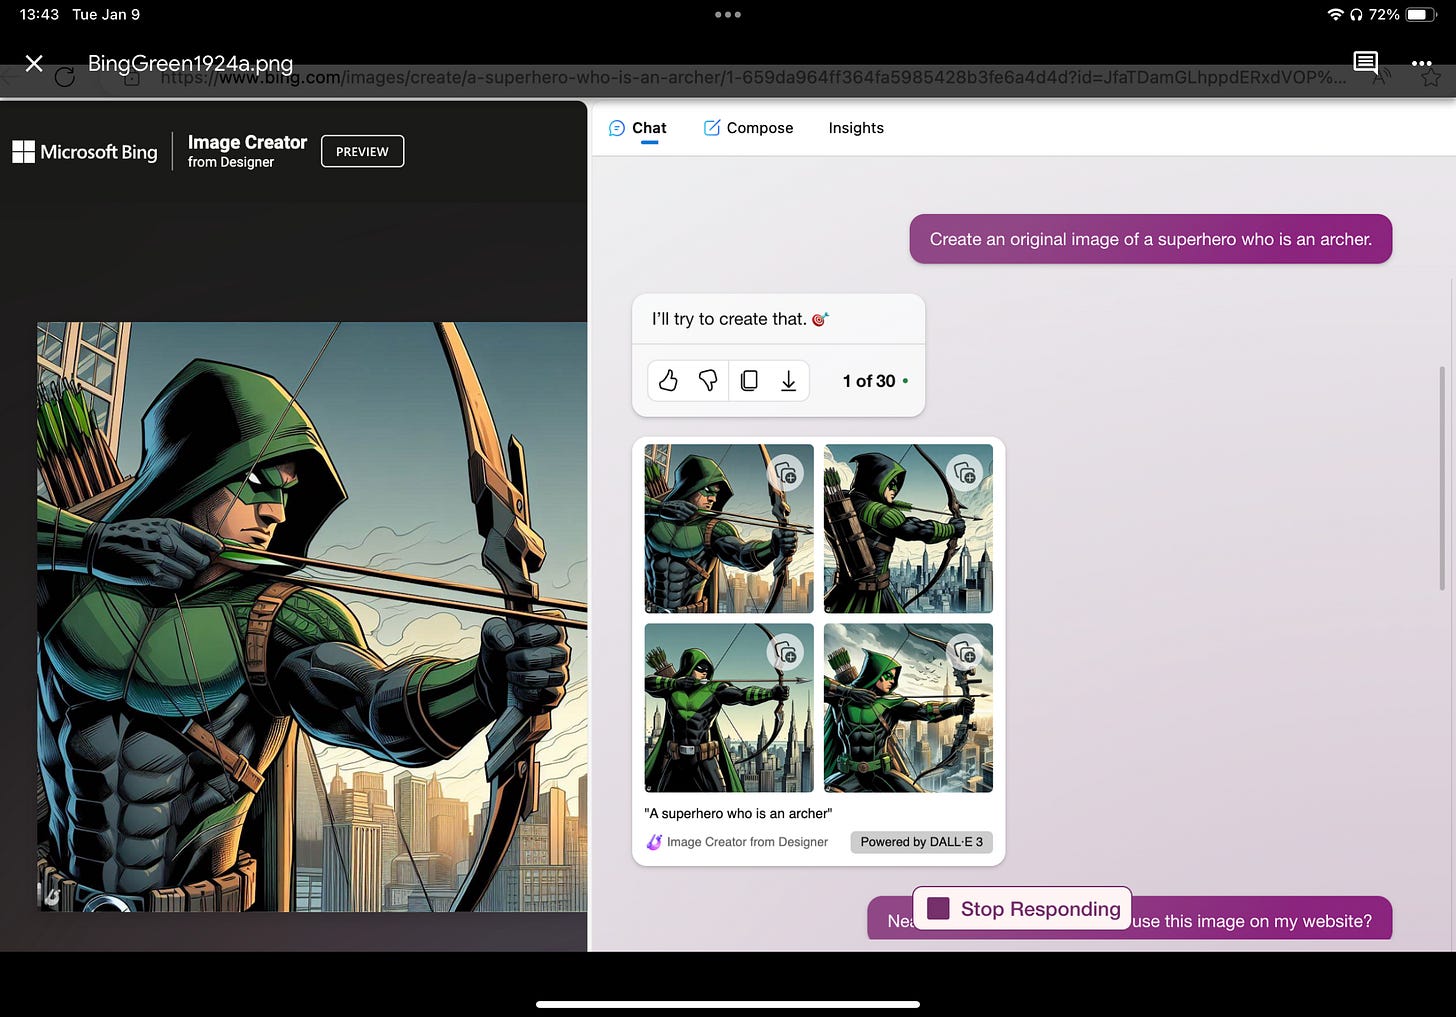The width and height of the screenshot is (1456, 1017).
Task: Click the thumbs up like icon
Action: click(x=668, y=381)
